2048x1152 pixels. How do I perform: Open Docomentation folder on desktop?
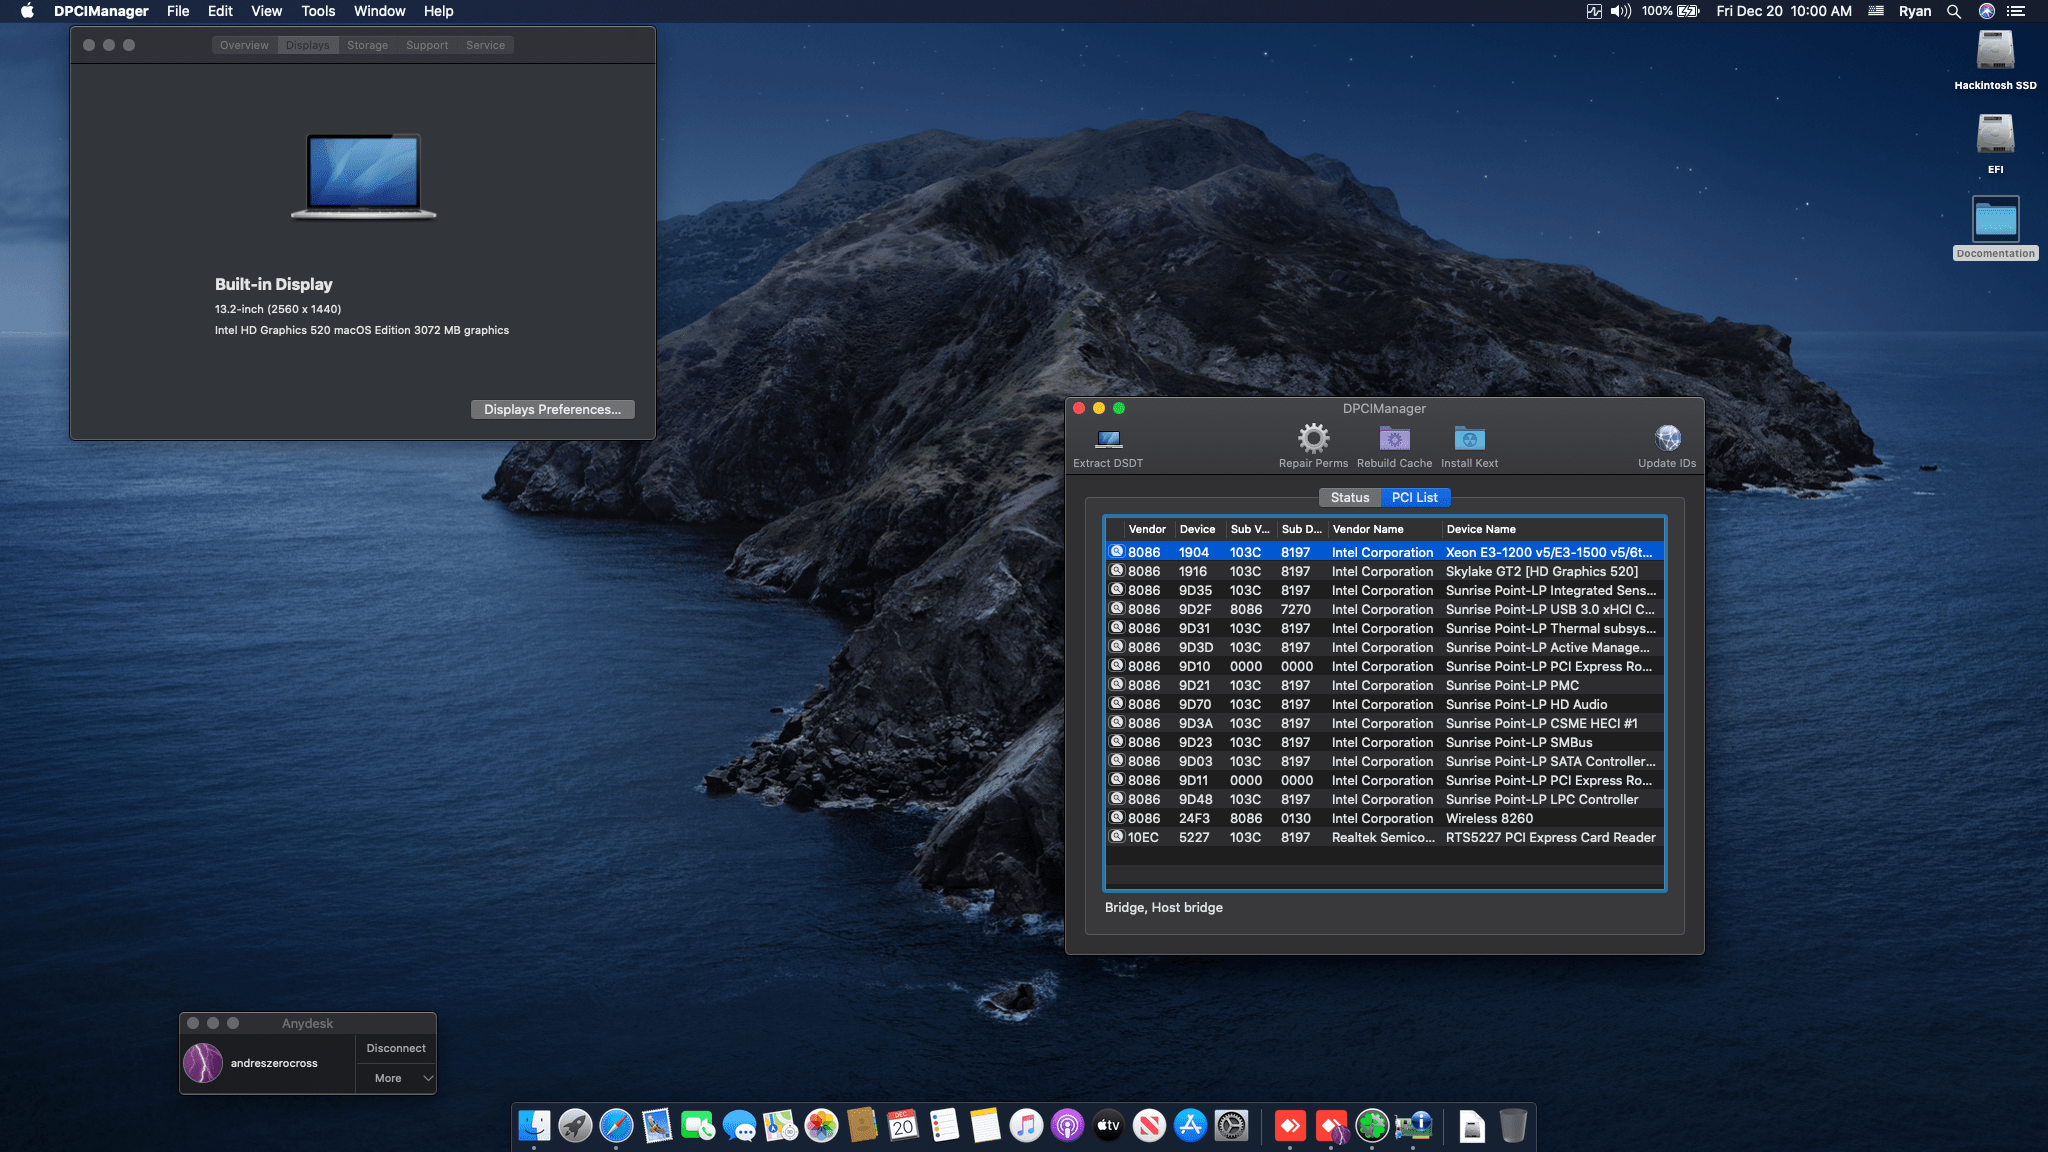pos(1995,228)
